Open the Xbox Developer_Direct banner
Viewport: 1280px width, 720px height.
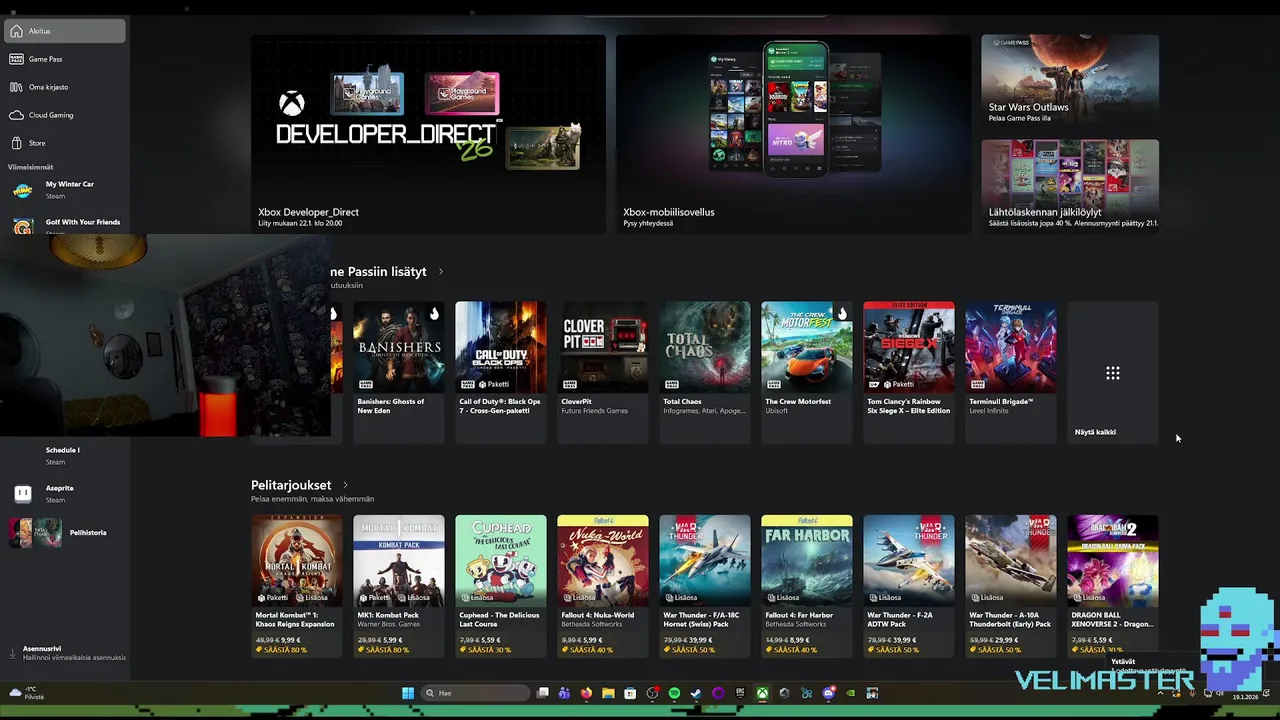pyautogui.click(x=428, y=134)
